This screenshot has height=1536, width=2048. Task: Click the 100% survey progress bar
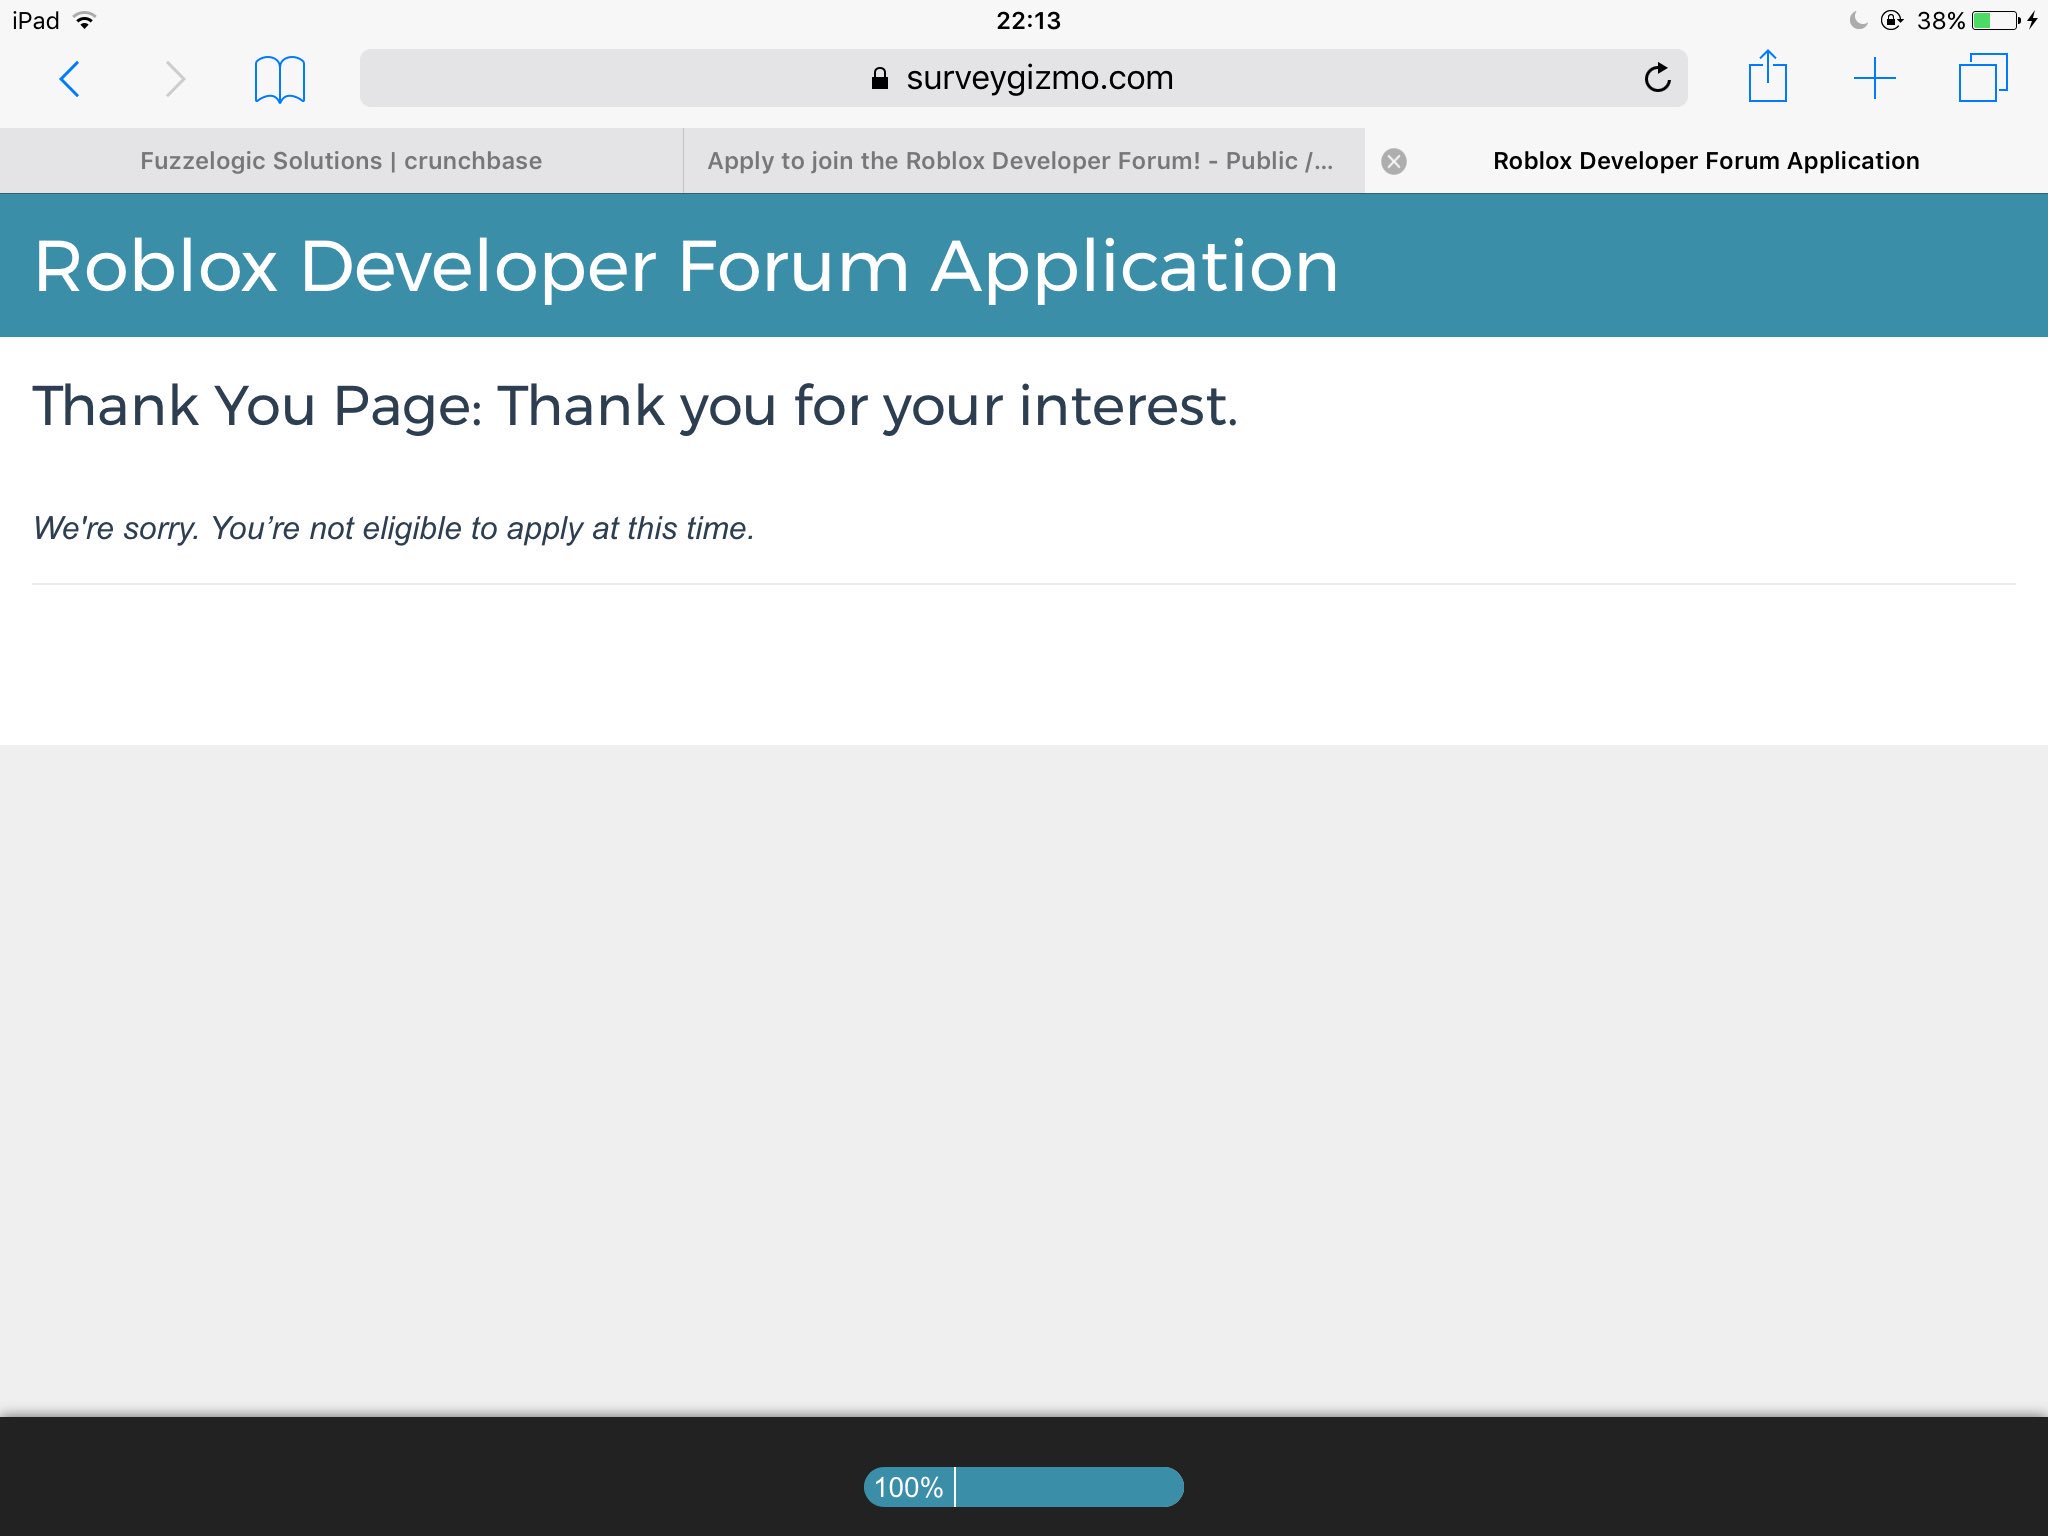click(1023, 1487)
